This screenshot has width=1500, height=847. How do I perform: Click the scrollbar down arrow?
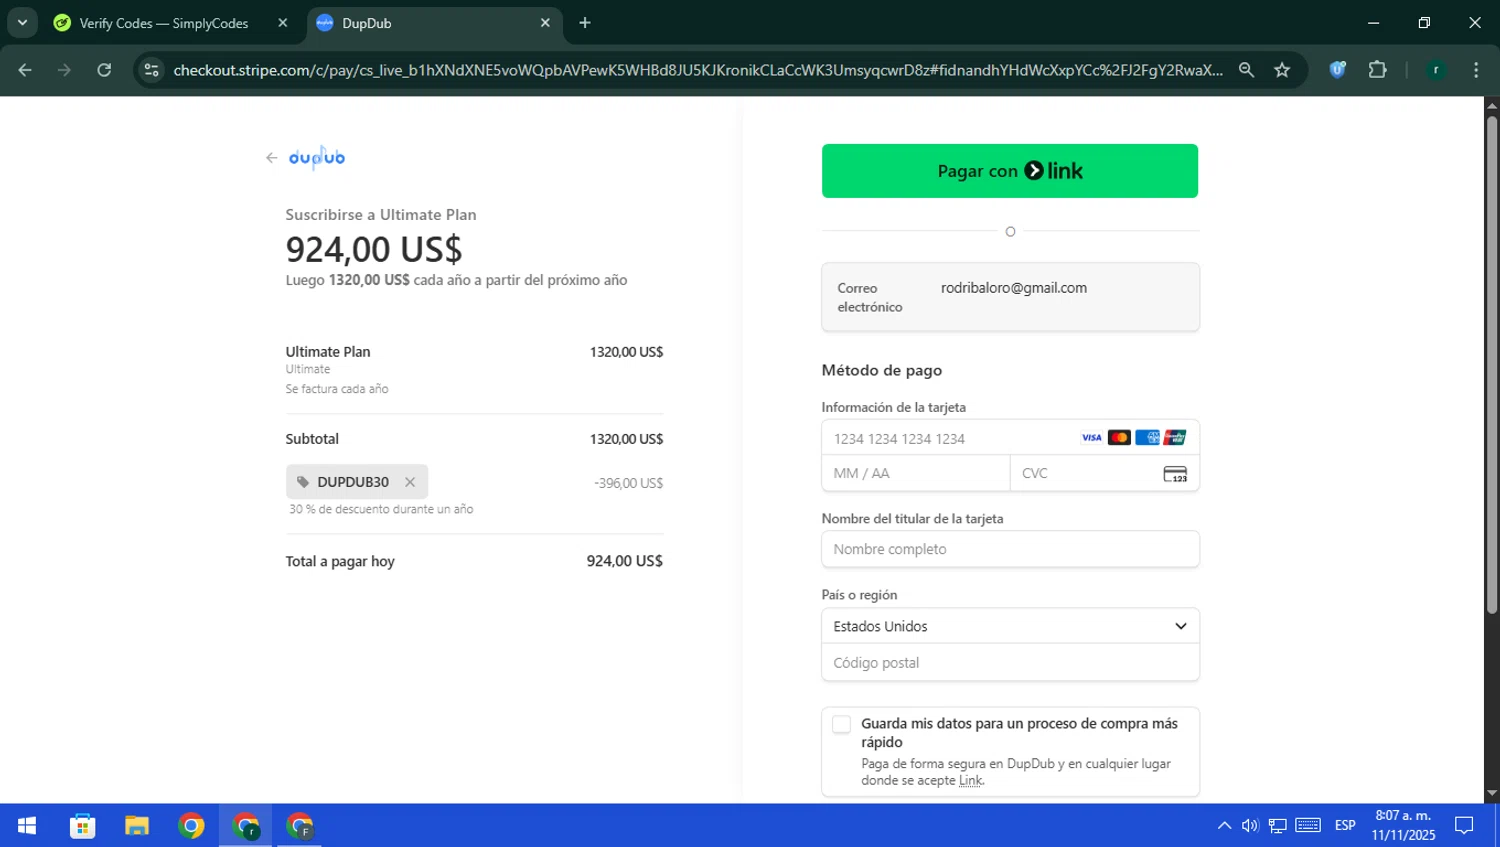[x=1492, y=794]
